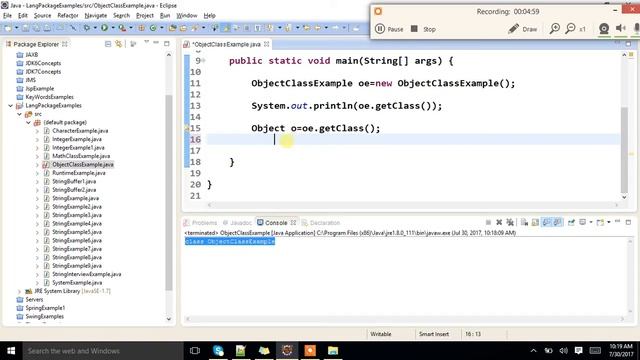The width and height of the screenshot is (640, 360).
Task: Open the Package Explorer View Menu triangle
Action: tap(146, 43)
